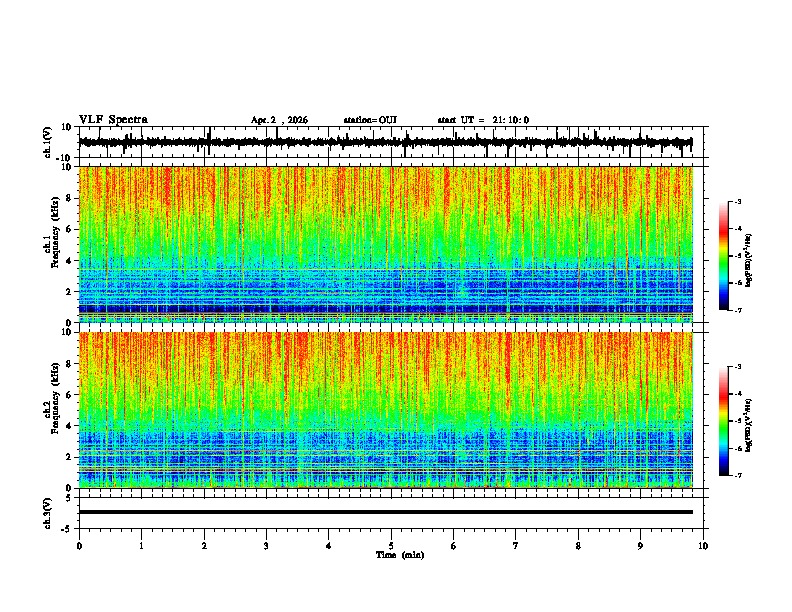Click the "-5" tick on ch.3(V) axis
792x612 pixels.
[68, 529]
